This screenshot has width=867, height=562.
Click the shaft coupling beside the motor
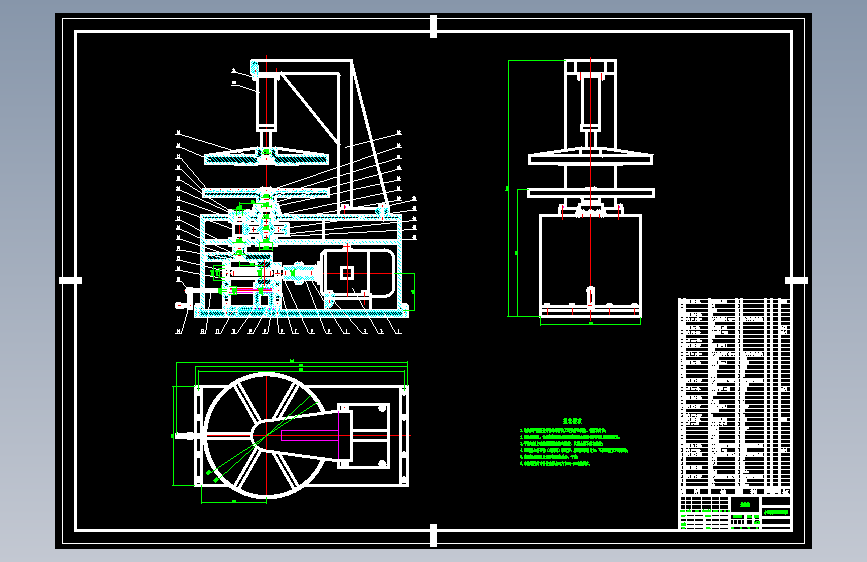(x=300, y=273)
